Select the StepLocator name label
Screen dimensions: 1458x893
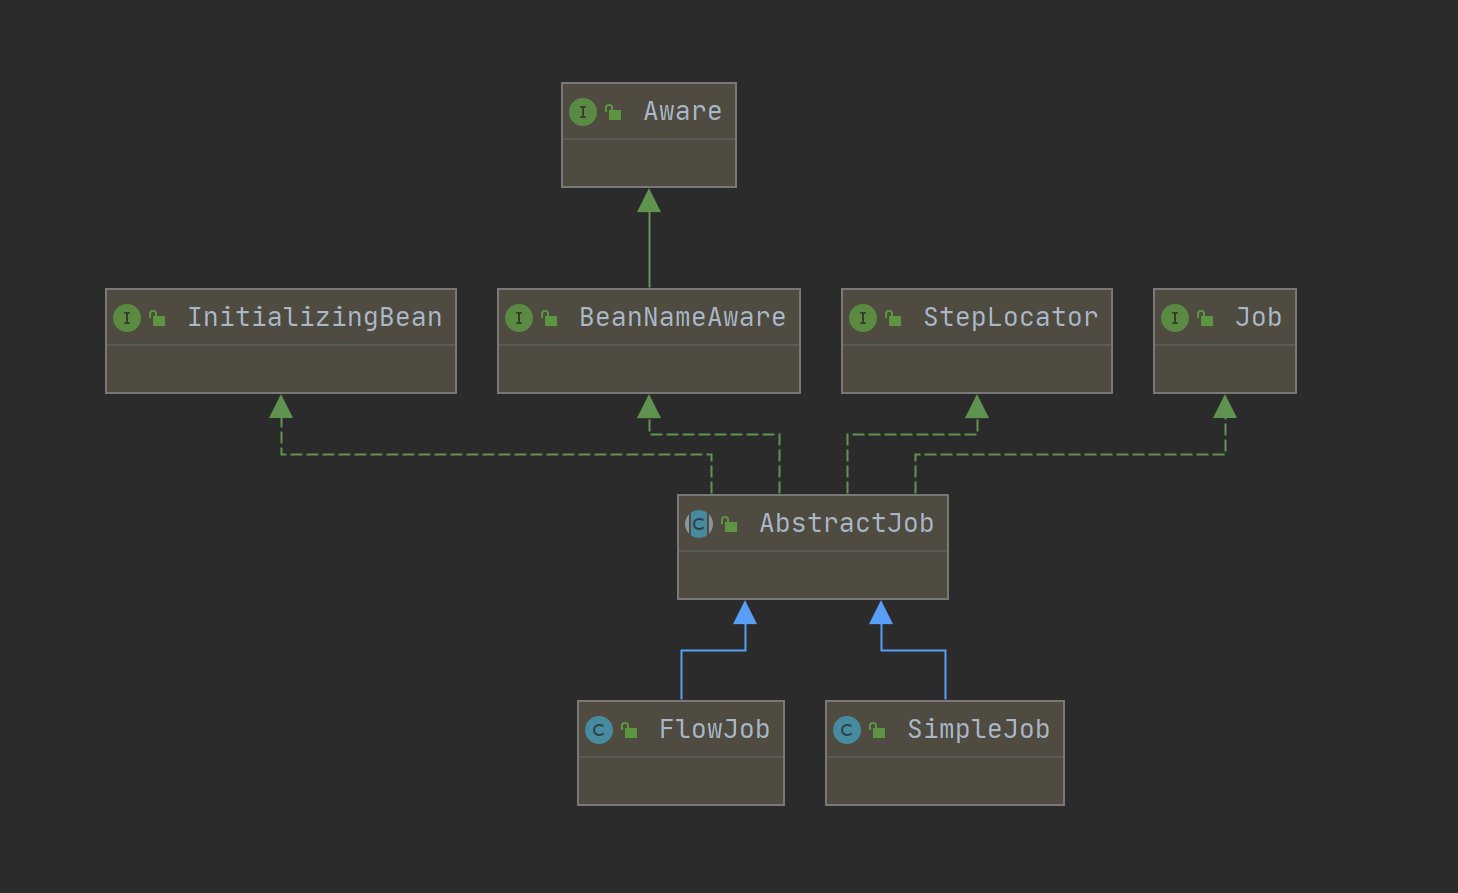click(1010, 317)
